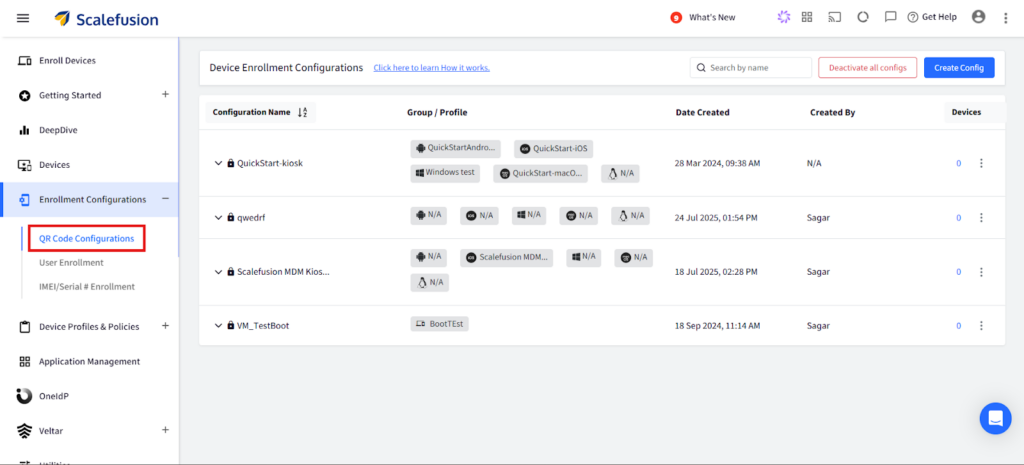Open Device Profiles & Policies

click(x=89, y=327)
